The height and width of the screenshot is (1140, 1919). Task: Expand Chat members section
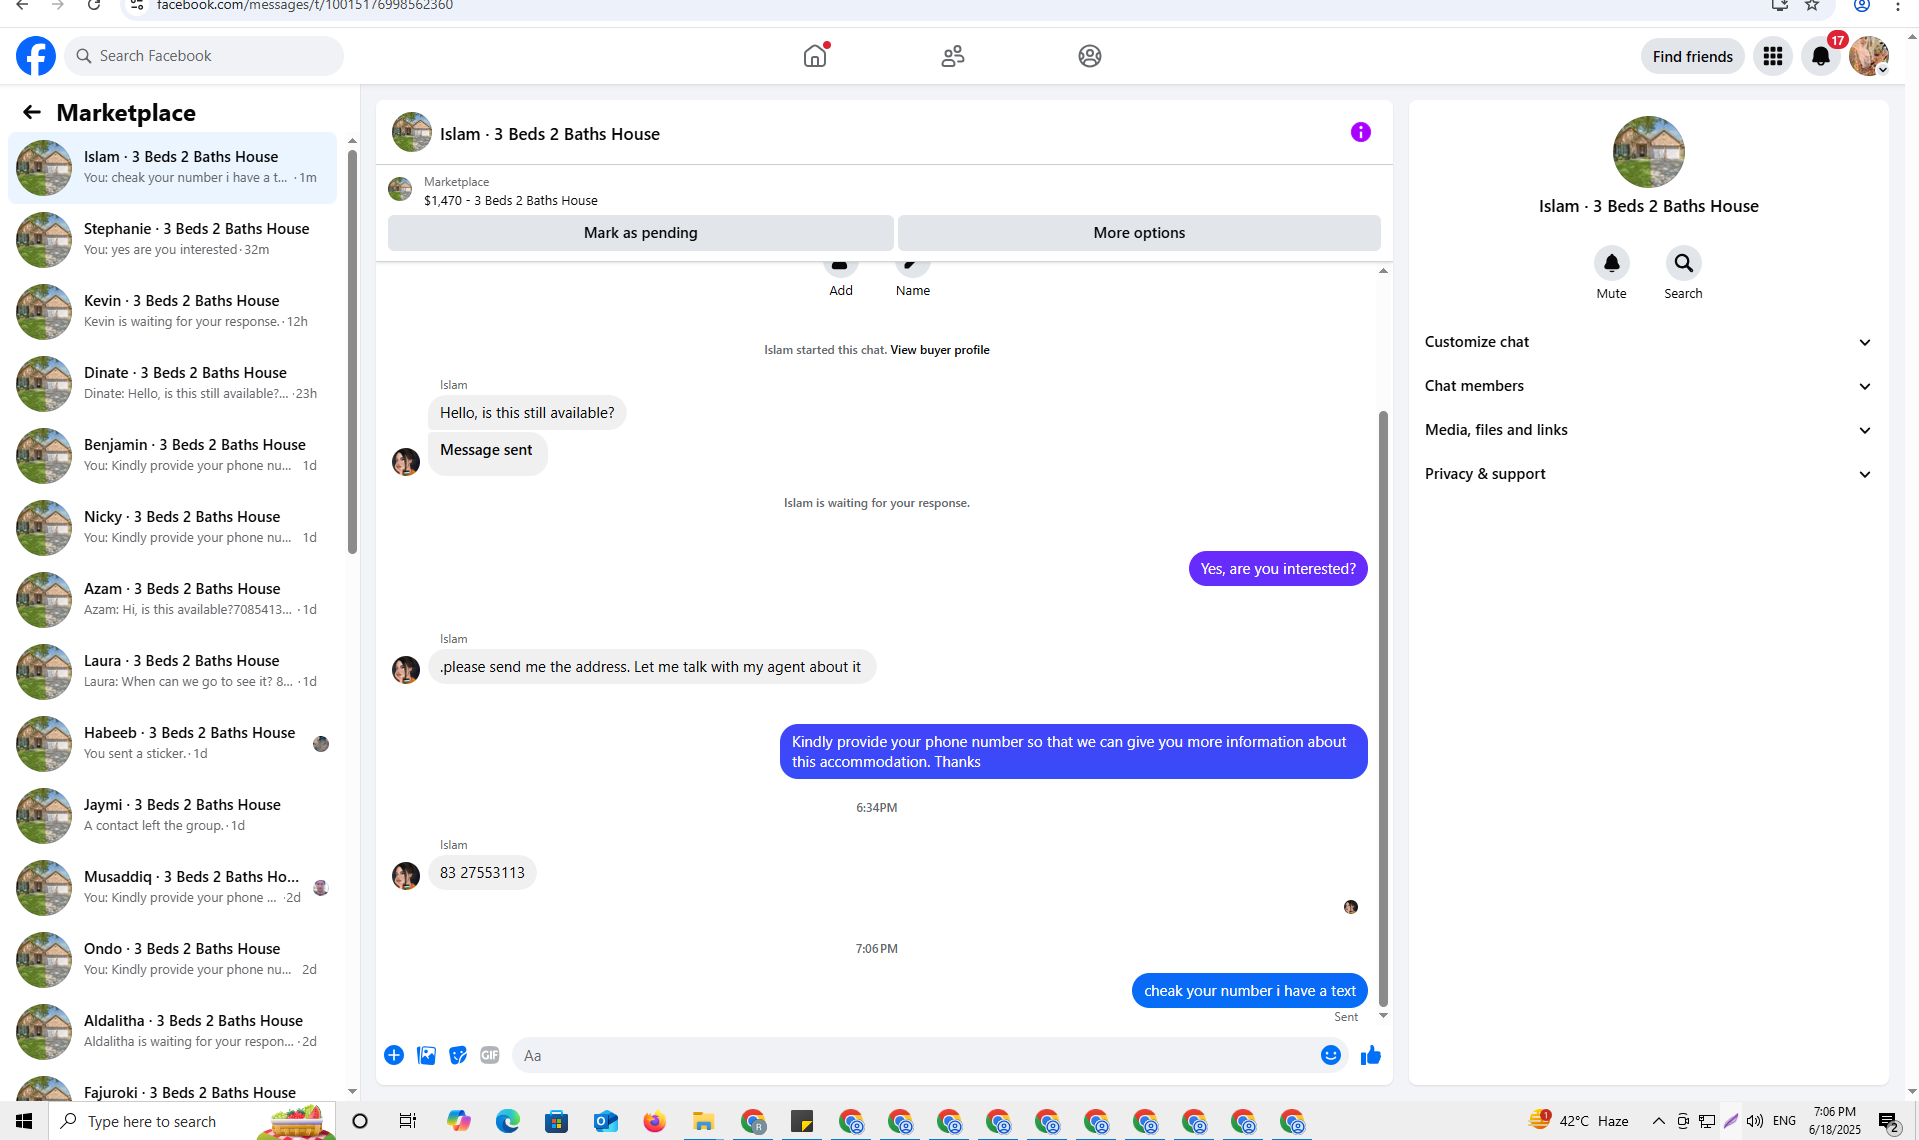tap(1649, 386)
